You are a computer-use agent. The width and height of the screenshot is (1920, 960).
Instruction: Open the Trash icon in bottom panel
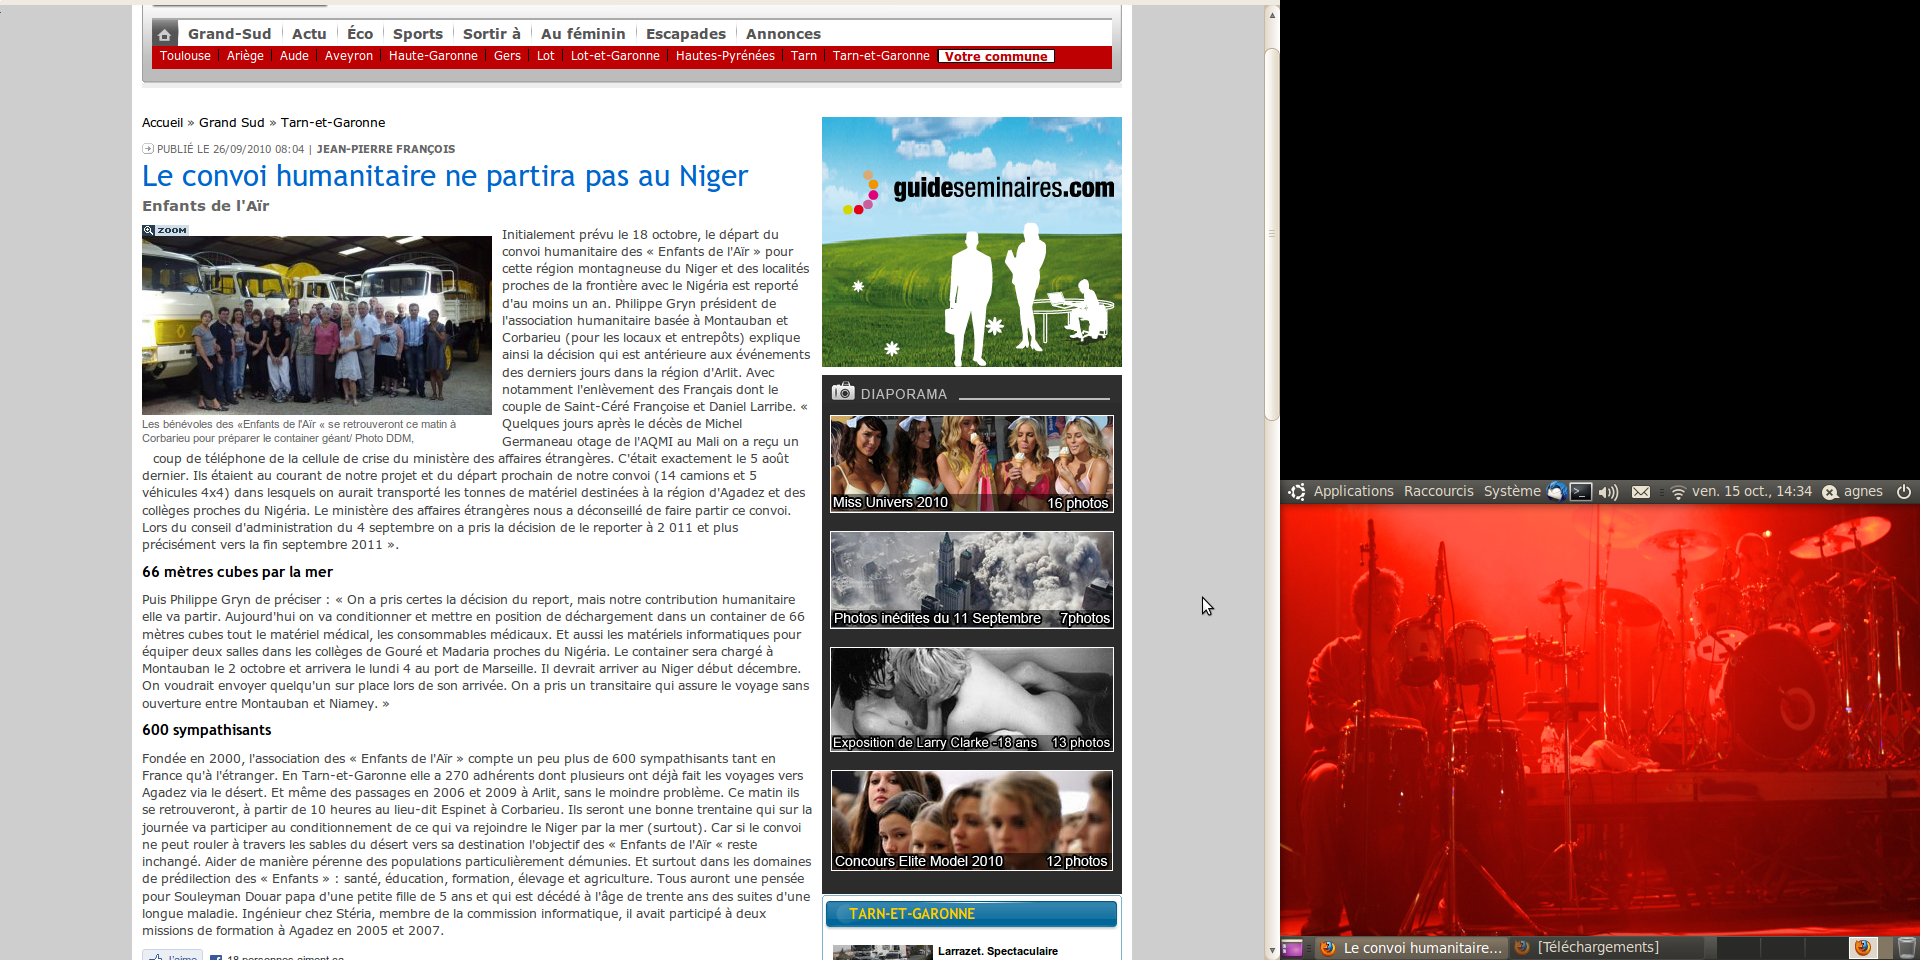1907,947
